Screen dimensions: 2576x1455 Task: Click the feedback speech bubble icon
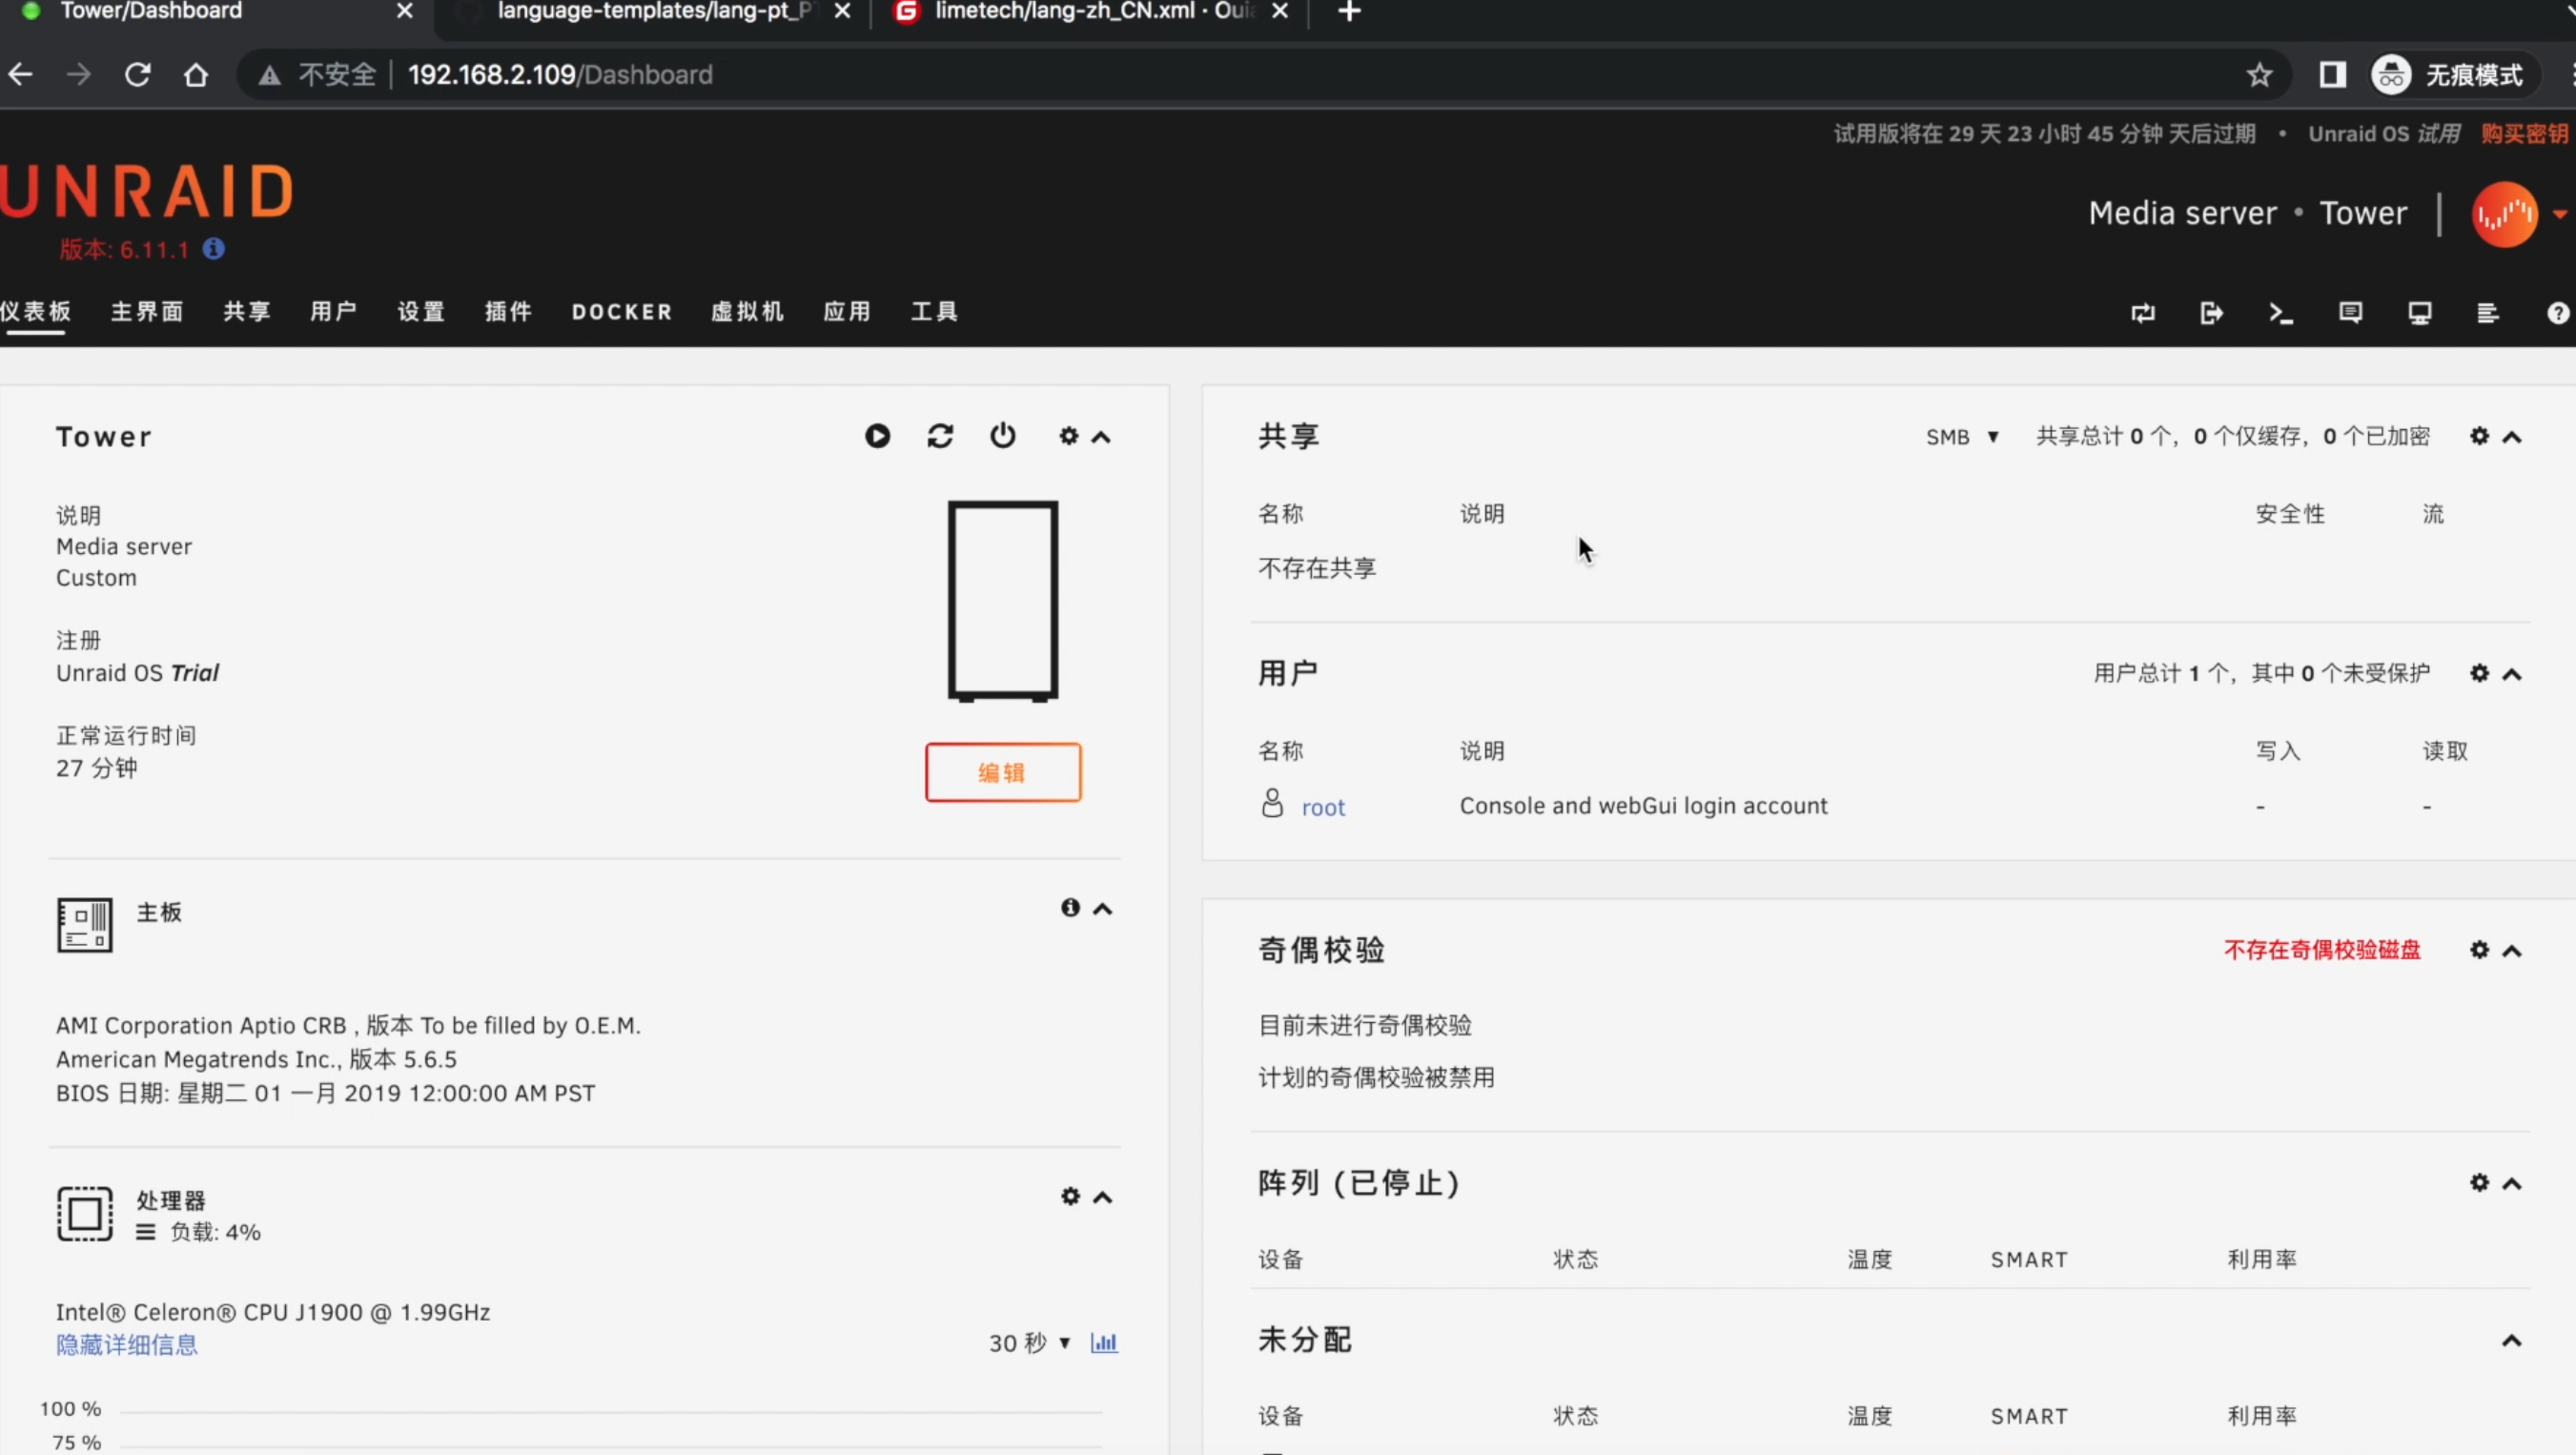[2350, 313]
